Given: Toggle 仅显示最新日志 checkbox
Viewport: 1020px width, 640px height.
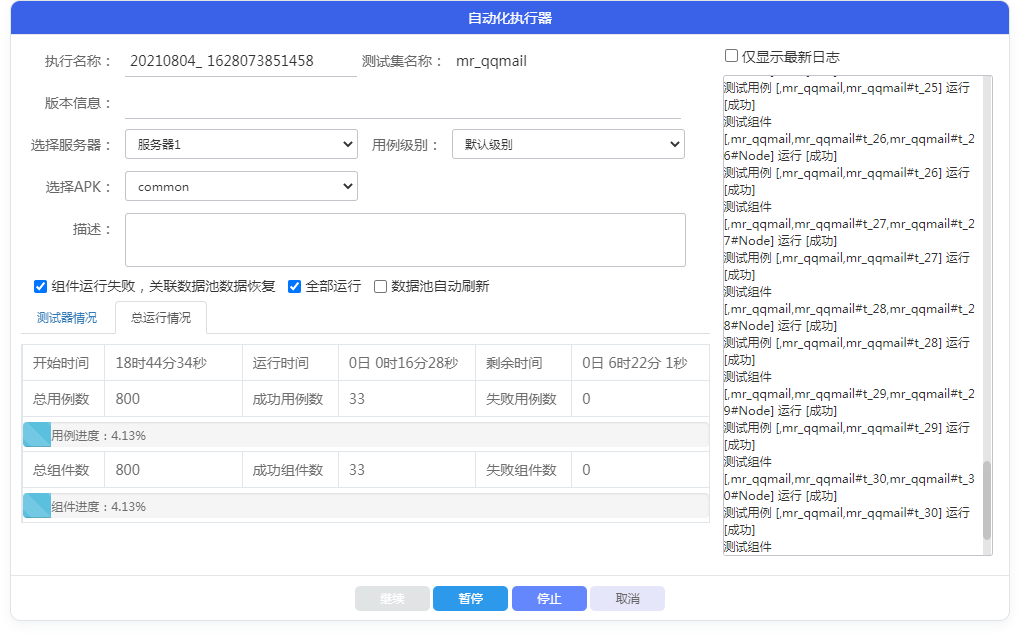Looking at the screenshot, I should (x=732, y=57).
